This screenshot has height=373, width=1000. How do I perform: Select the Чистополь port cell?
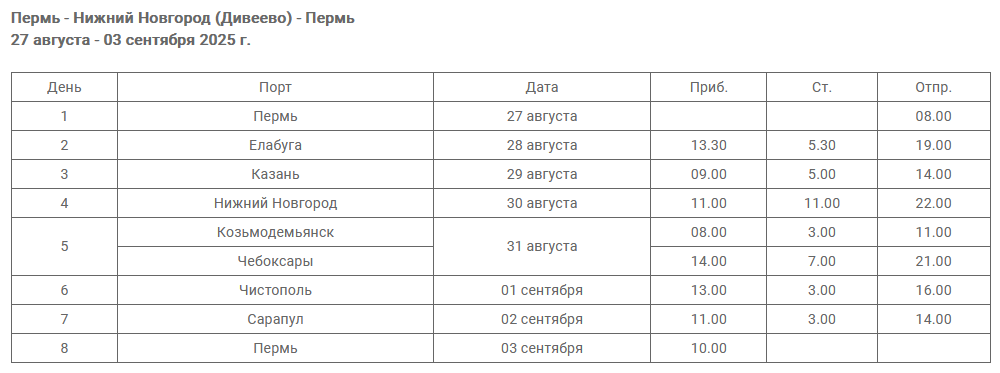click(276, 290)
